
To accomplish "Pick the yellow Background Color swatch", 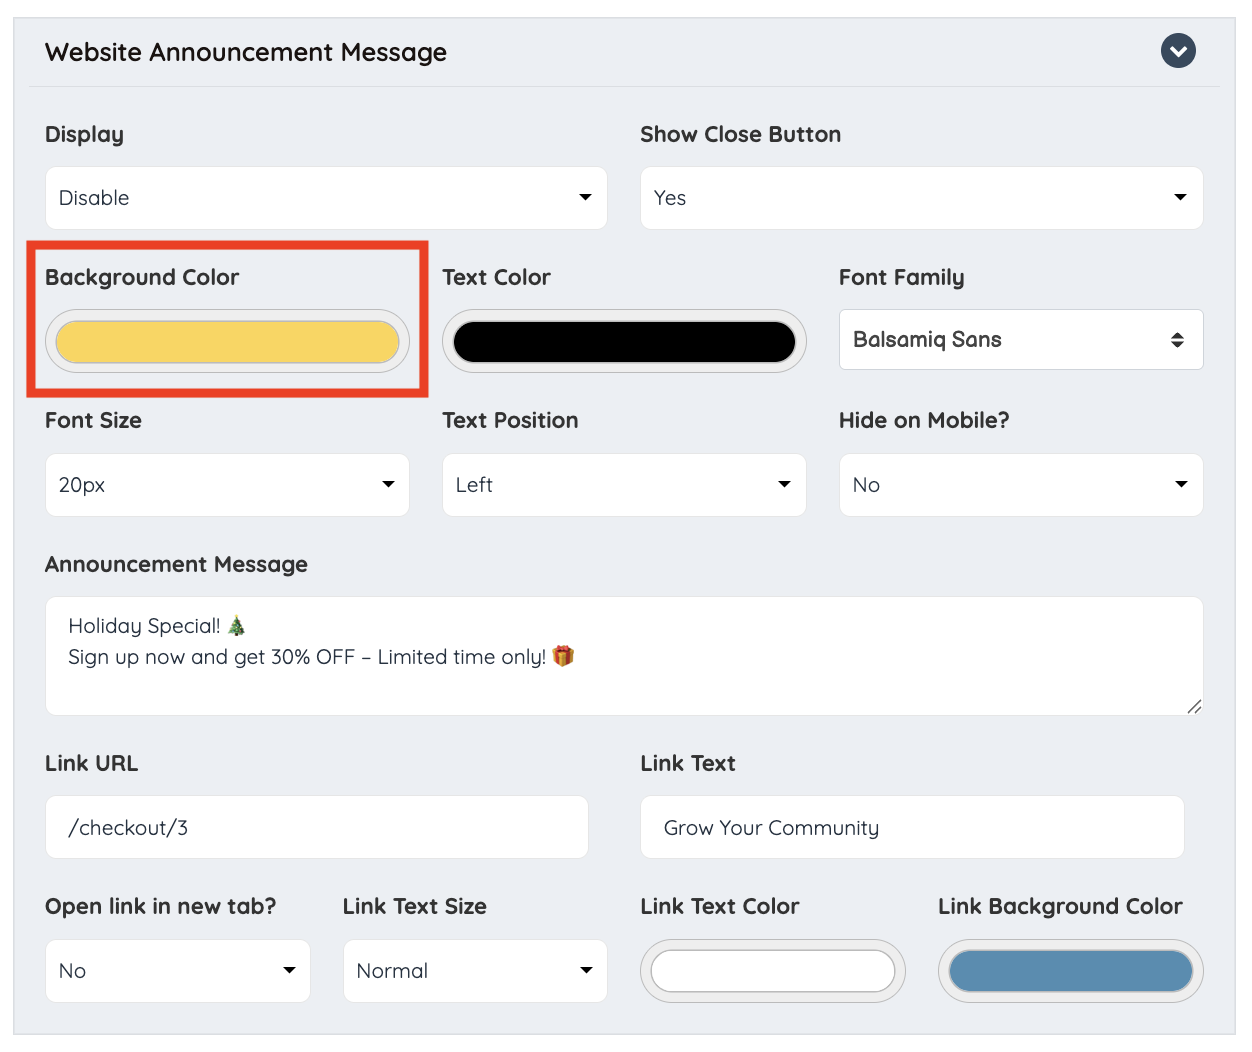I will tap(227, 342).
